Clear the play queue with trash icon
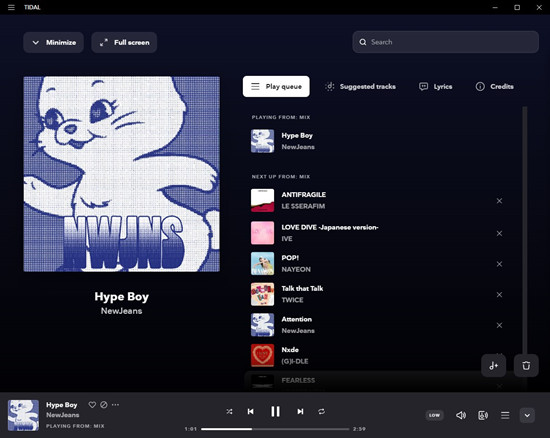 coord(526,366)
